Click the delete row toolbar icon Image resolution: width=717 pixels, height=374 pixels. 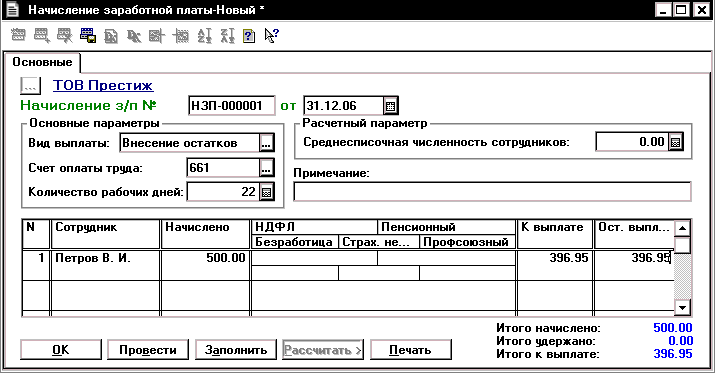coord(64,35)
